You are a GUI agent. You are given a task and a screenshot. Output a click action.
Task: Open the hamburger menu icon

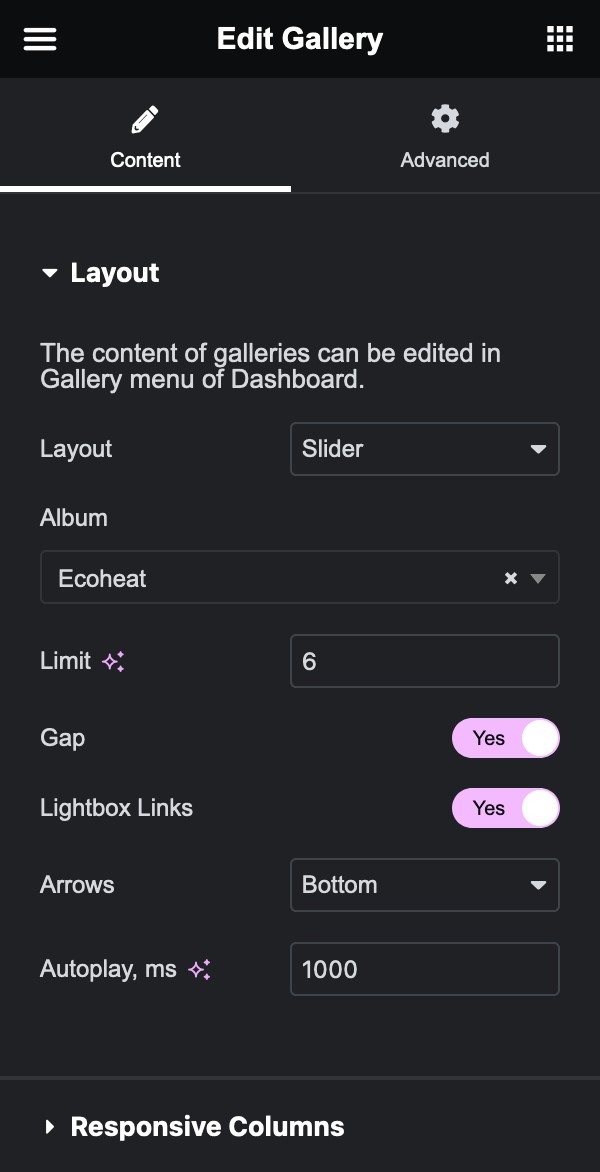pos(40,39)
